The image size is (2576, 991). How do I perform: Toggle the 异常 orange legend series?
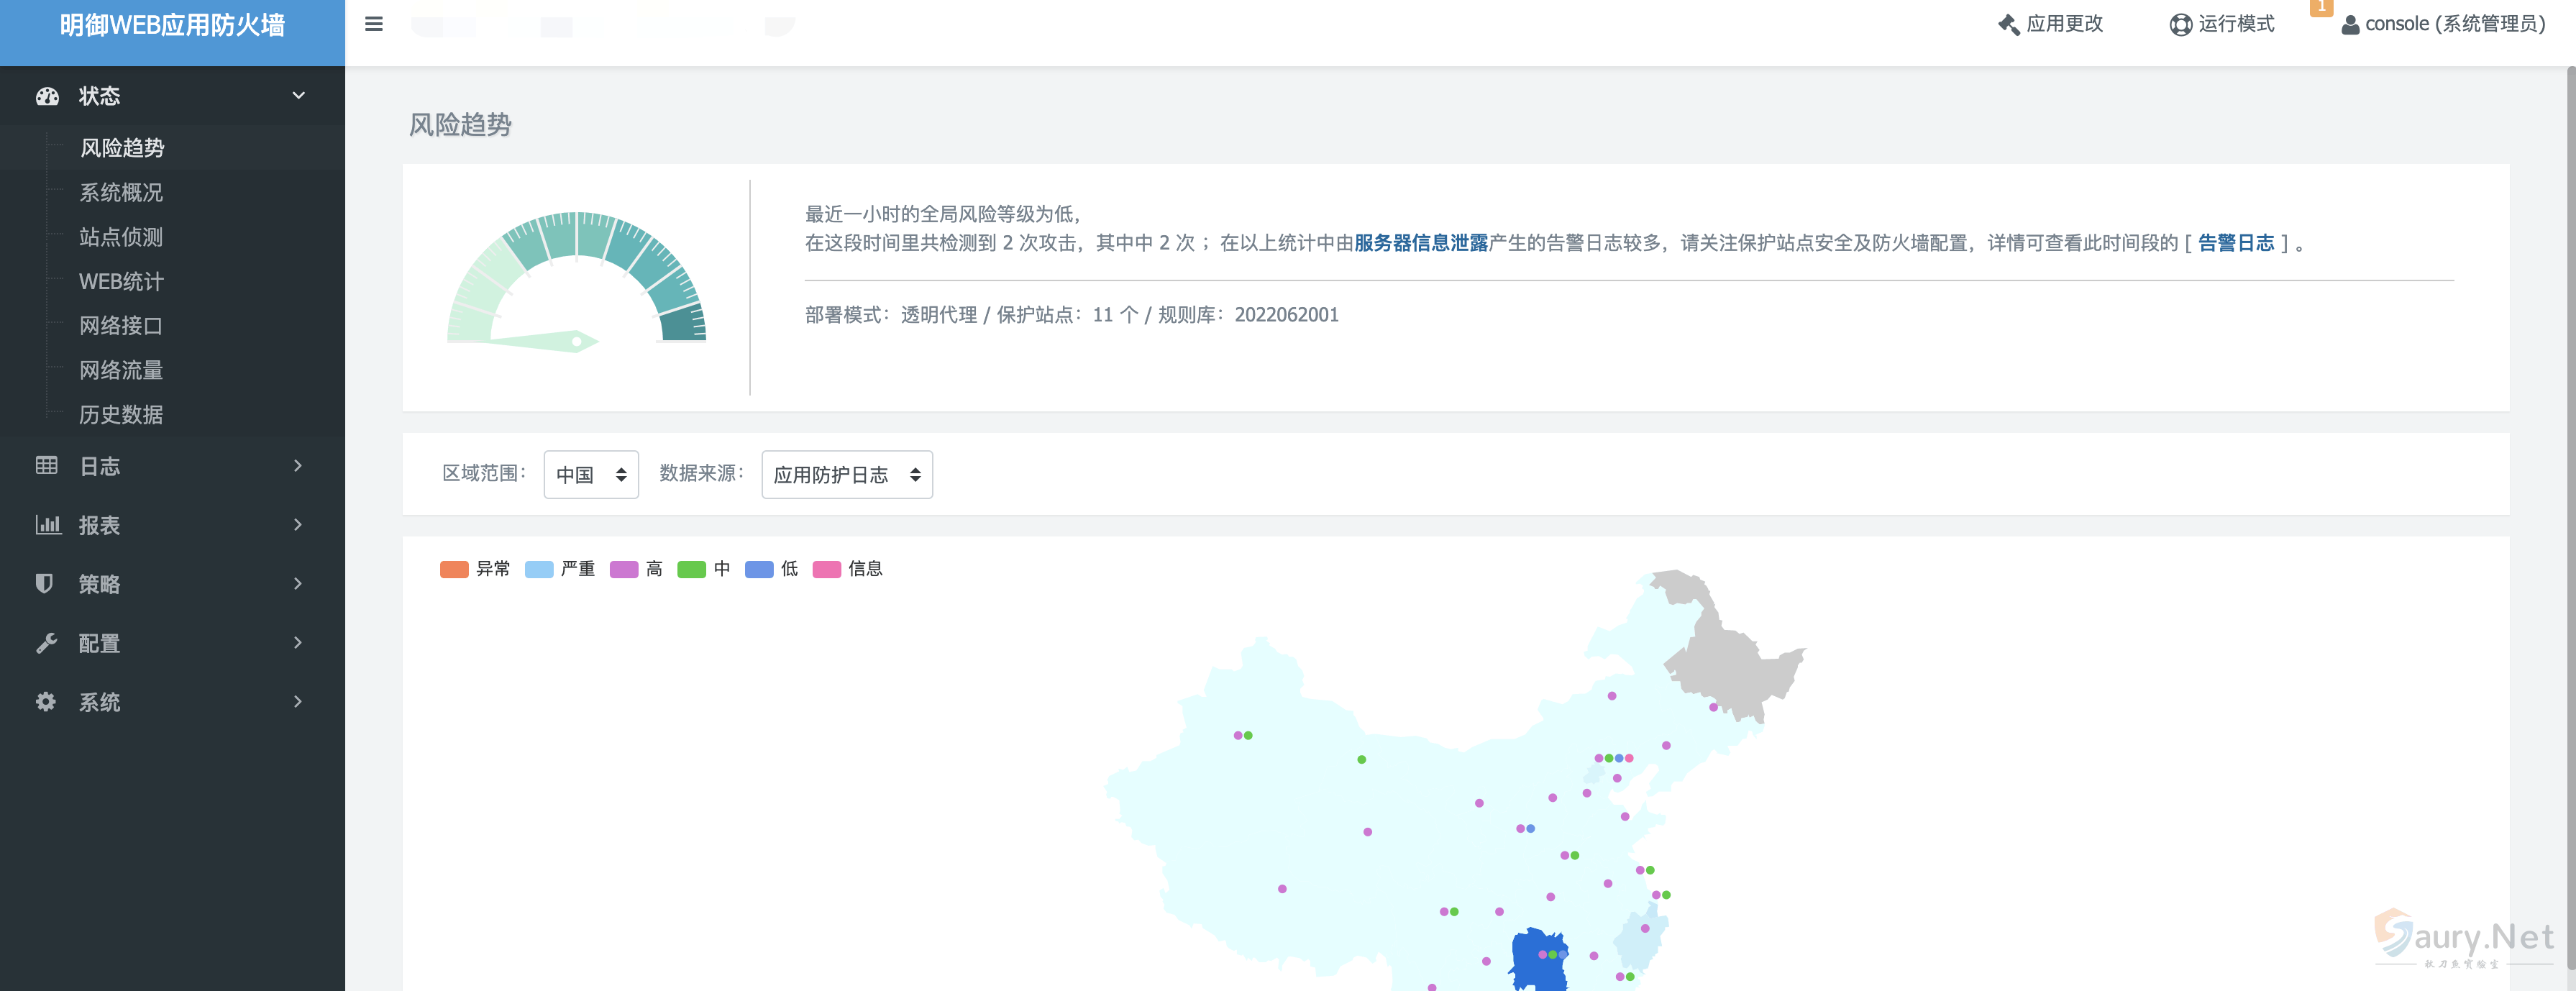454,569
